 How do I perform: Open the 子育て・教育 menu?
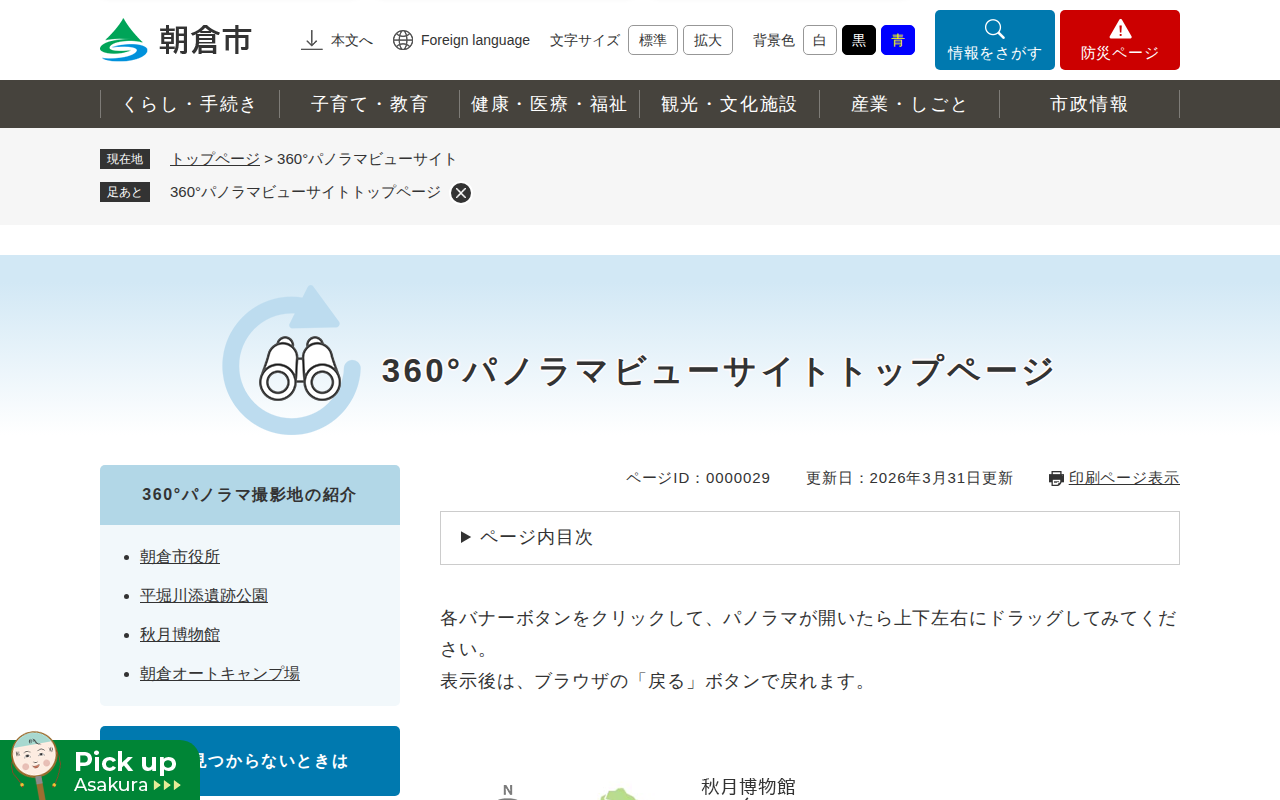pos(370,104)
